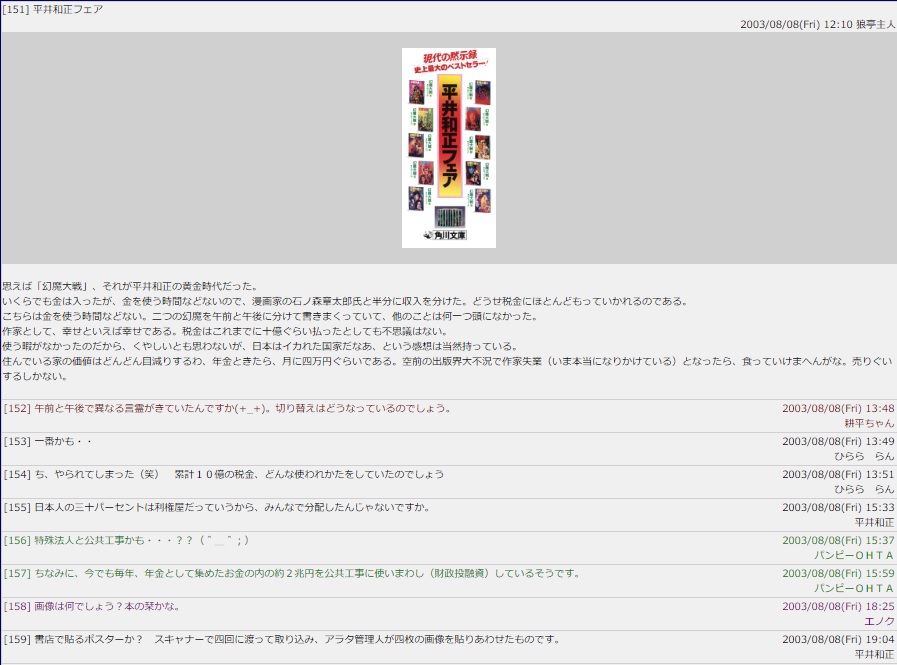Viewport: 897px width, 665px height.
Task: Click the 平井和正フェア poster image
Action: click(x=448, y=148)
